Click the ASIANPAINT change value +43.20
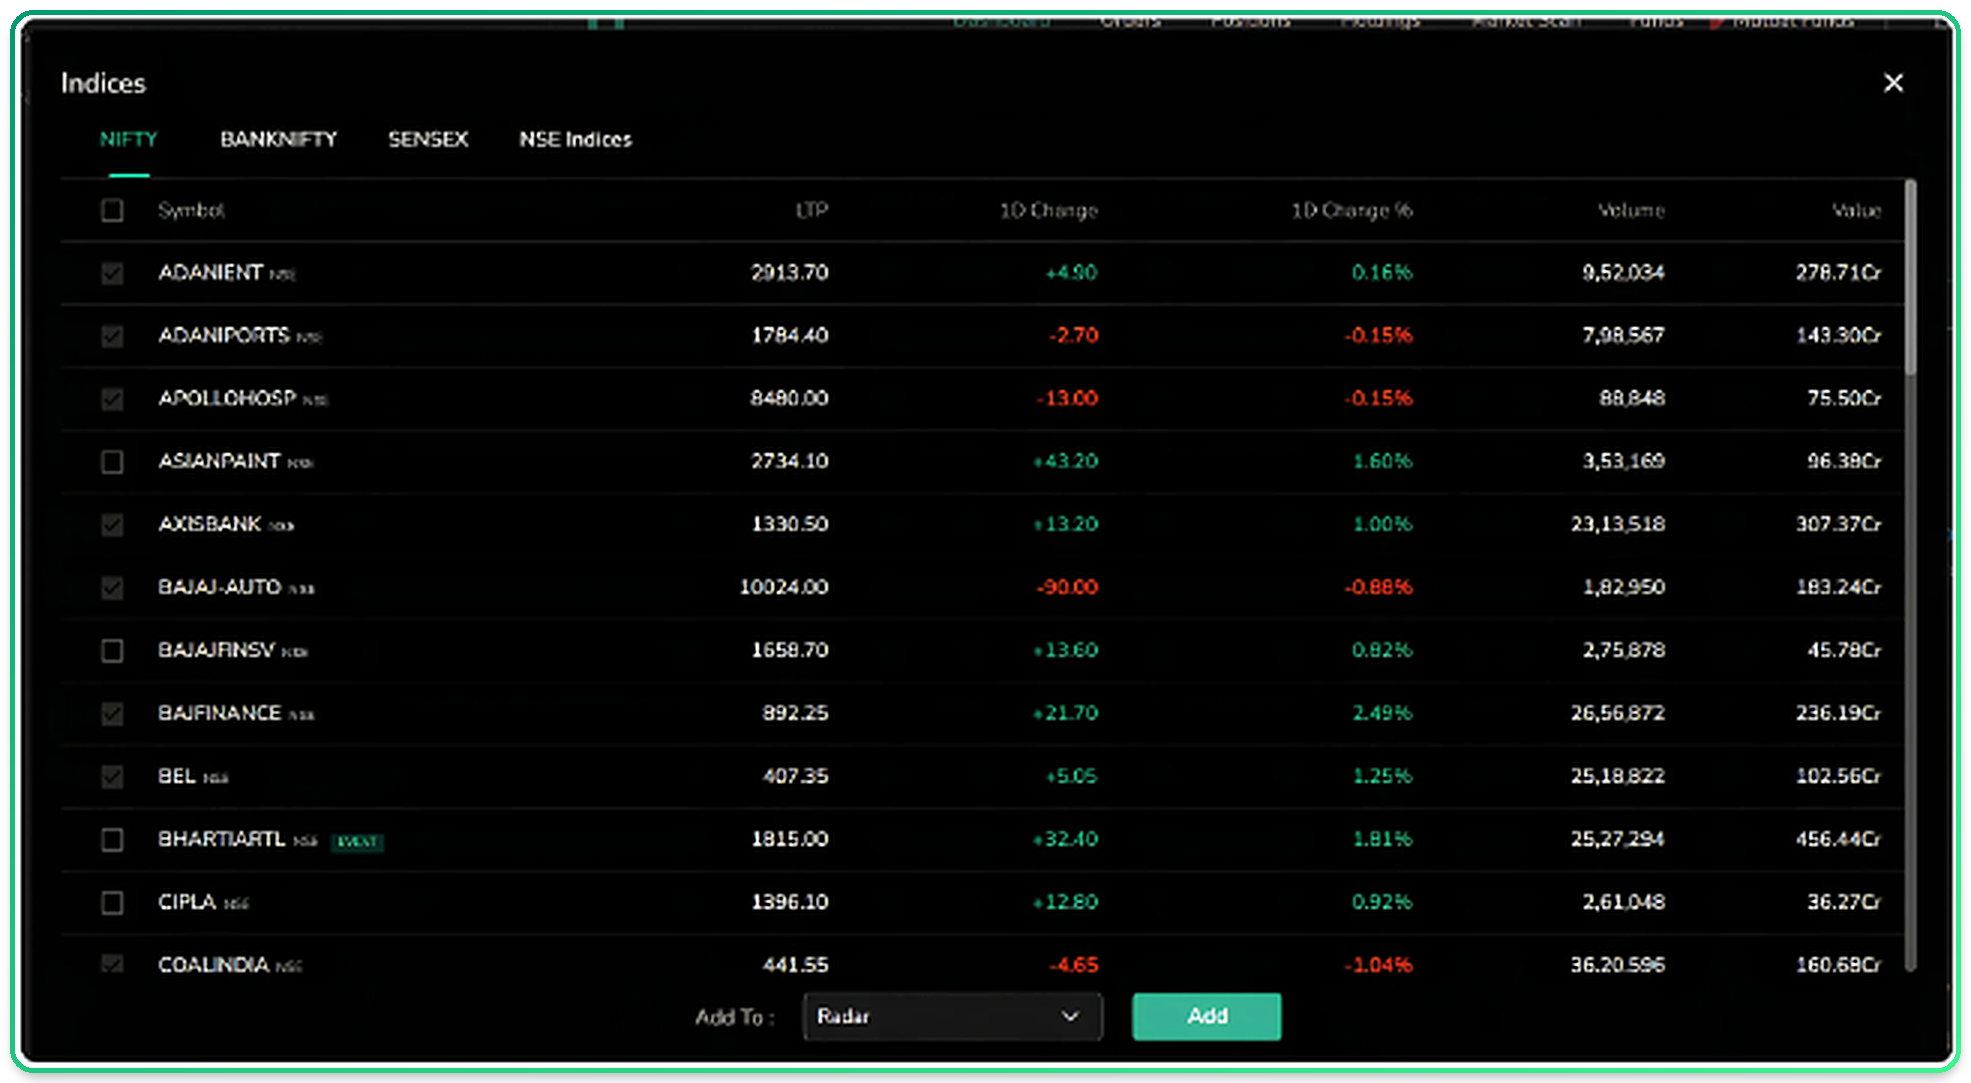Viewport: 1971px width, 1083px height. coord(1065,461)
